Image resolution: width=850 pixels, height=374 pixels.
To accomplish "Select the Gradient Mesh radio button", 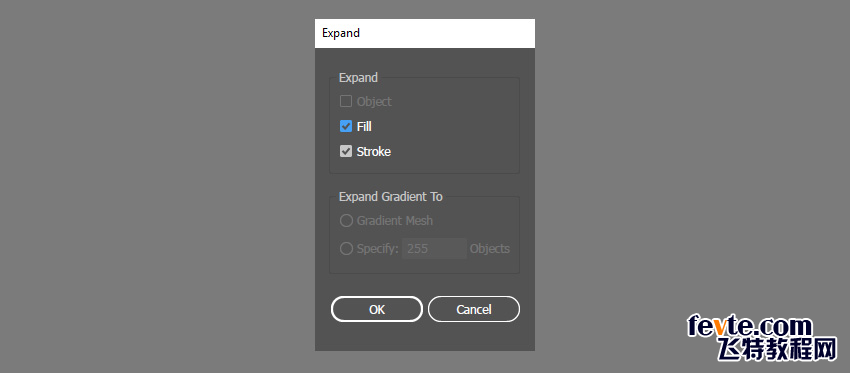I will pos(346,221).
